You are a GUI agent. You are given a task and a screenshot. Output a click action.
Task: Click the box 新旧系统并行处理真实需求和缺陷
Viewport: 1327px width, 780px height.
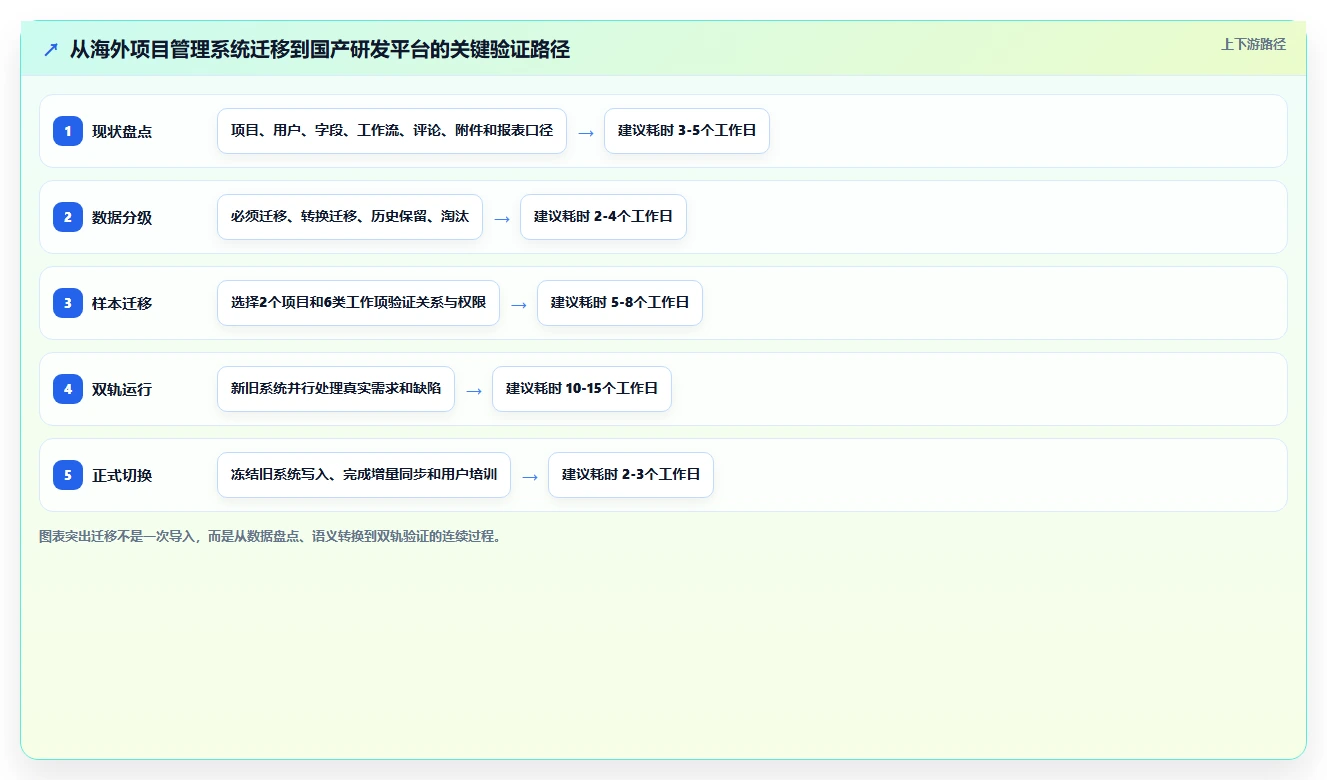pyautogui.click(x=336, y=389)
